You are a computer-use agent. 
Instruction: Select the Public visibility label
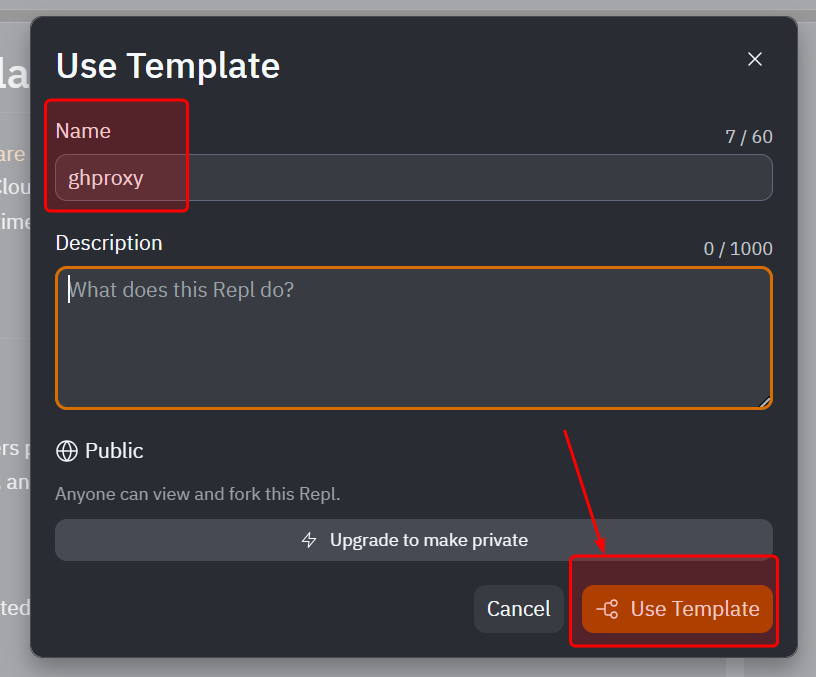point(114,451)
